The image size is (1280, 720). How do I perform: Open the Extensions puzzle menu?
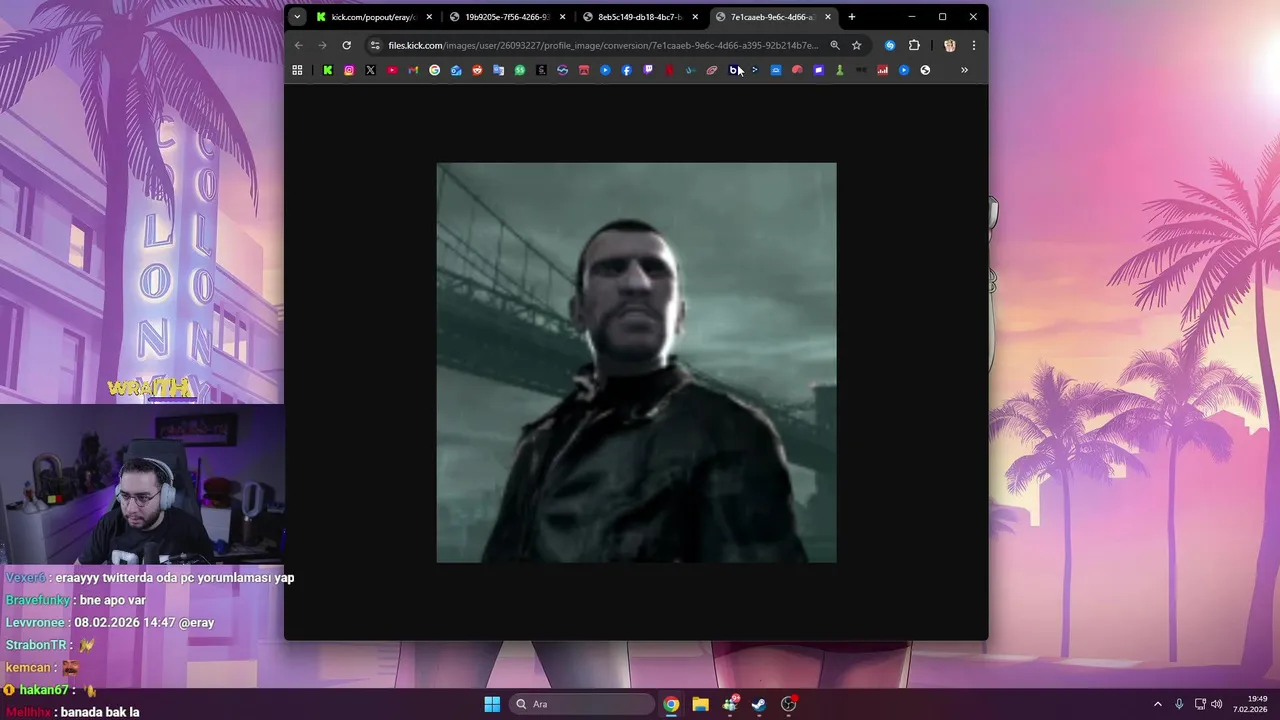[914, 45]
